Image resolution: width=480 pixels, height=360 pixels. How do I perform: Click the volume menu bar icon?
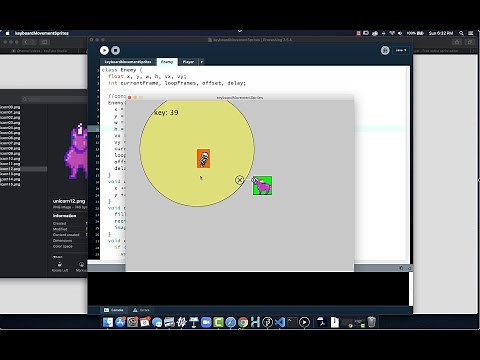[x=400, y=33]
